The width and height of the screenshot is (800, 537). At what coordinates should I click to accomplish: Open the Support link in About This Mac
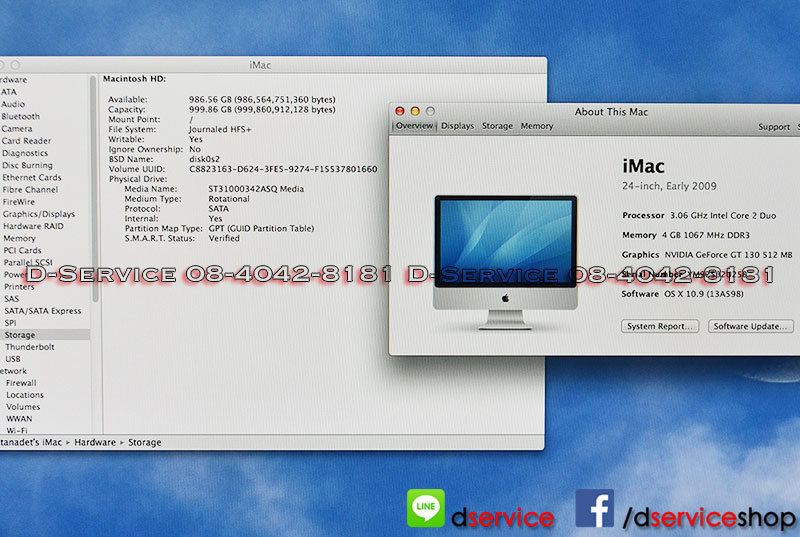pos(773,126)
